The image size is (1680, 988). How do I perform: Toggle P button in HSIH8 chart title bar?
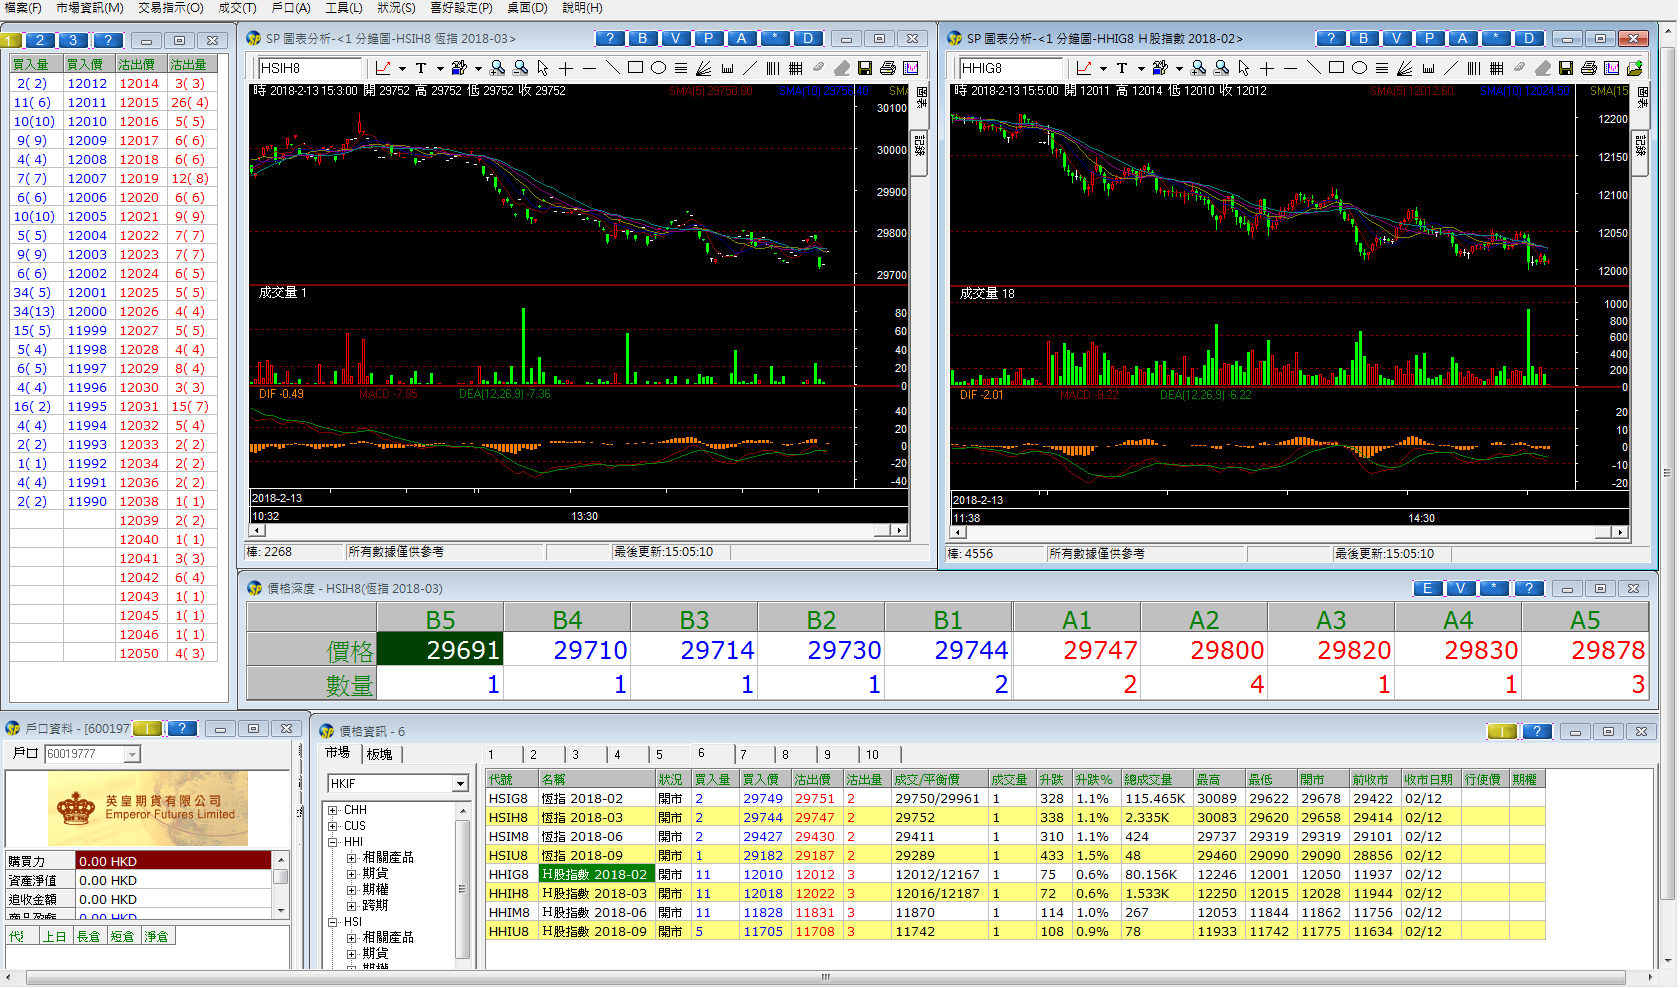[x=708, y=38]
